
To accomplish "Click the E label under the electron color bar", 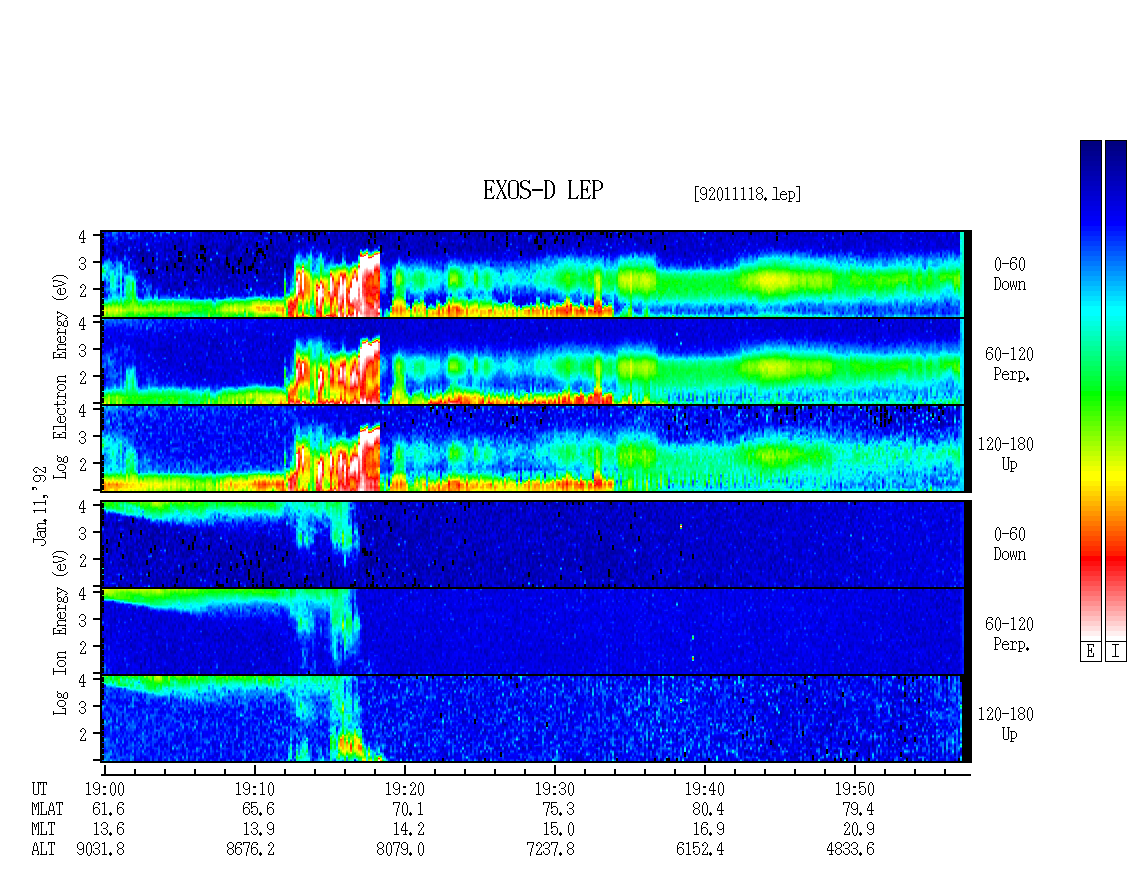I will pos(1090,652).
